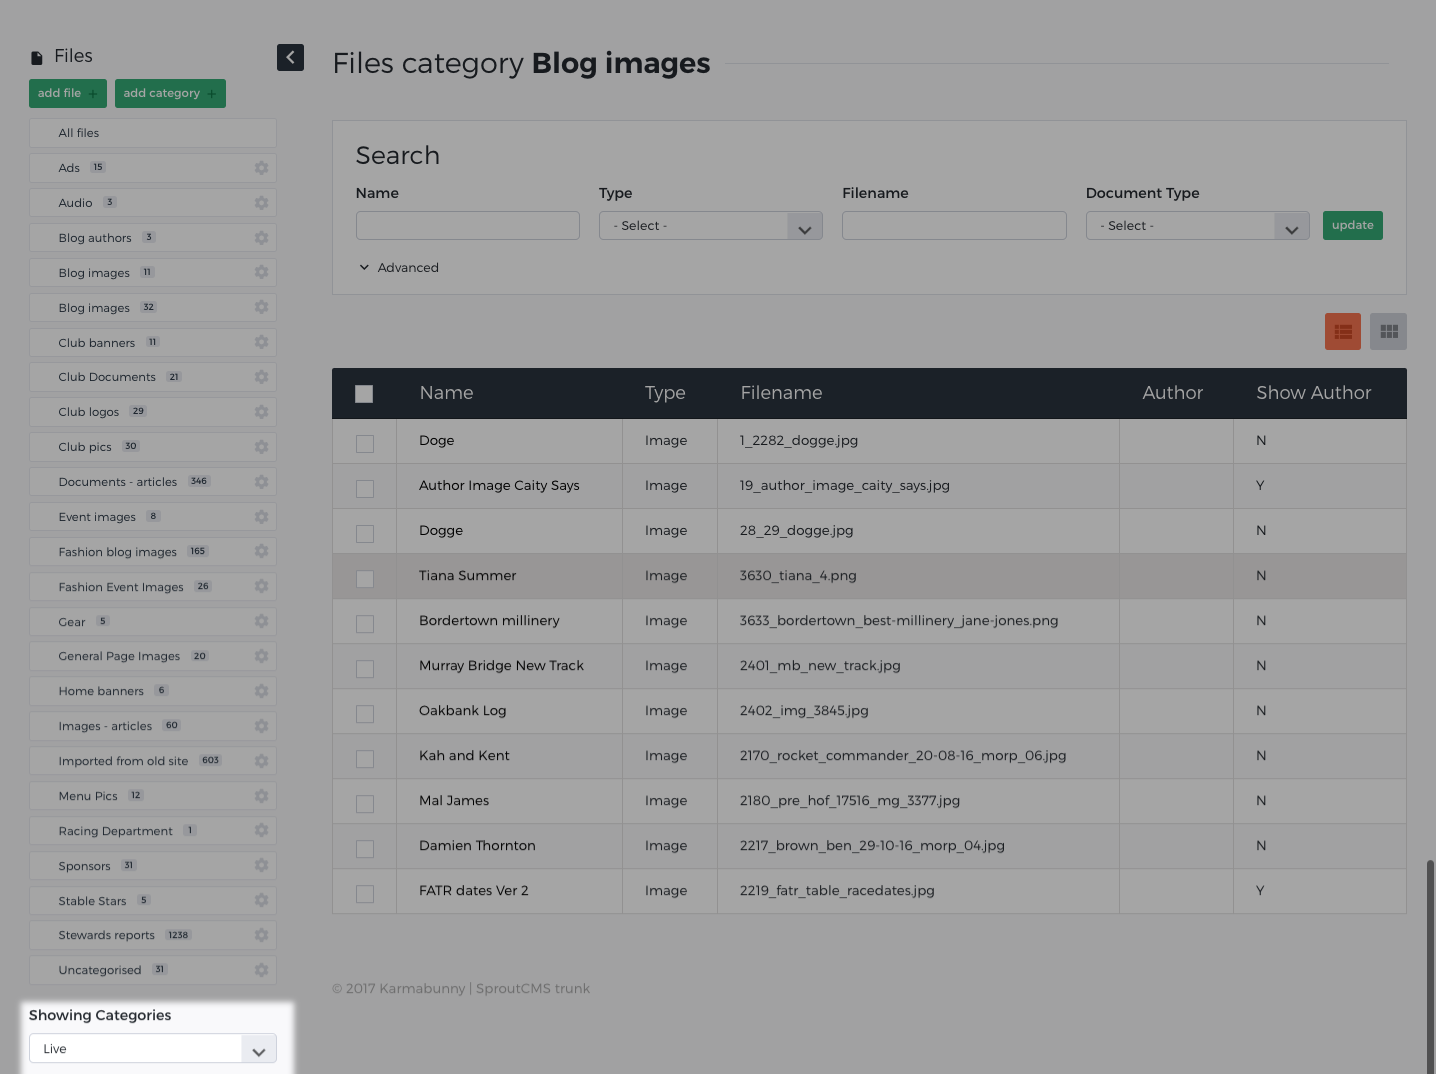Open the FATR dates Ver 2 file
The height and width of the screenshot is (1074, 1436).
[x=473, y=891]
